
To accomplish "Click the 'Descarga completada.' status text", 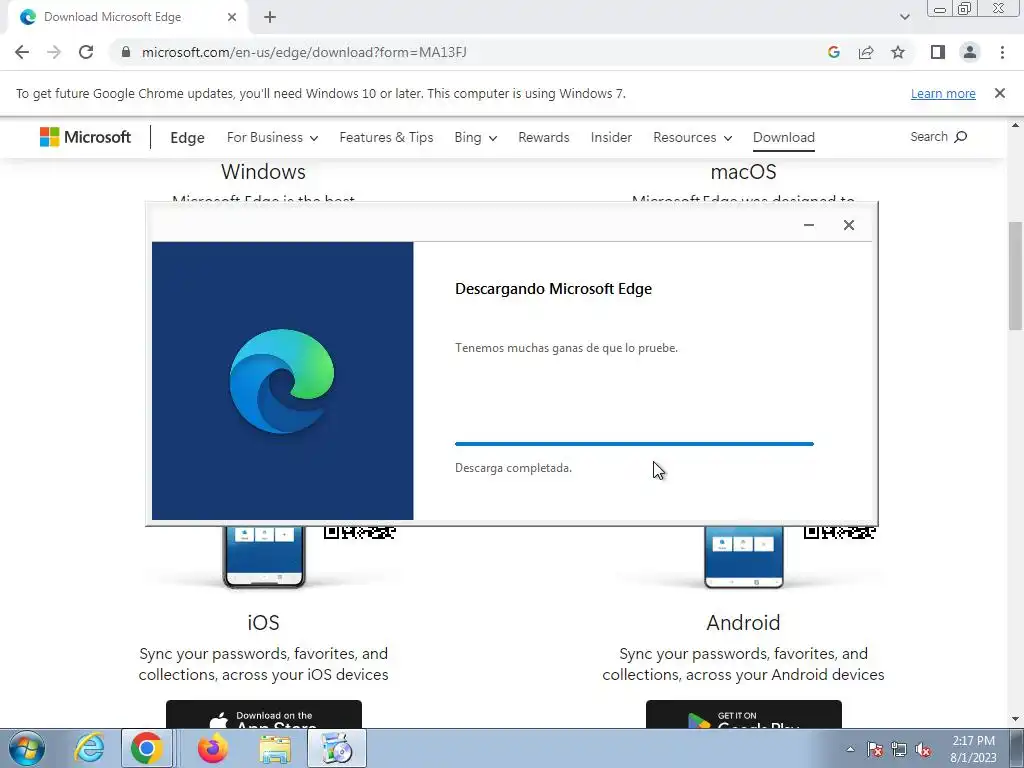I will [513, 468].
